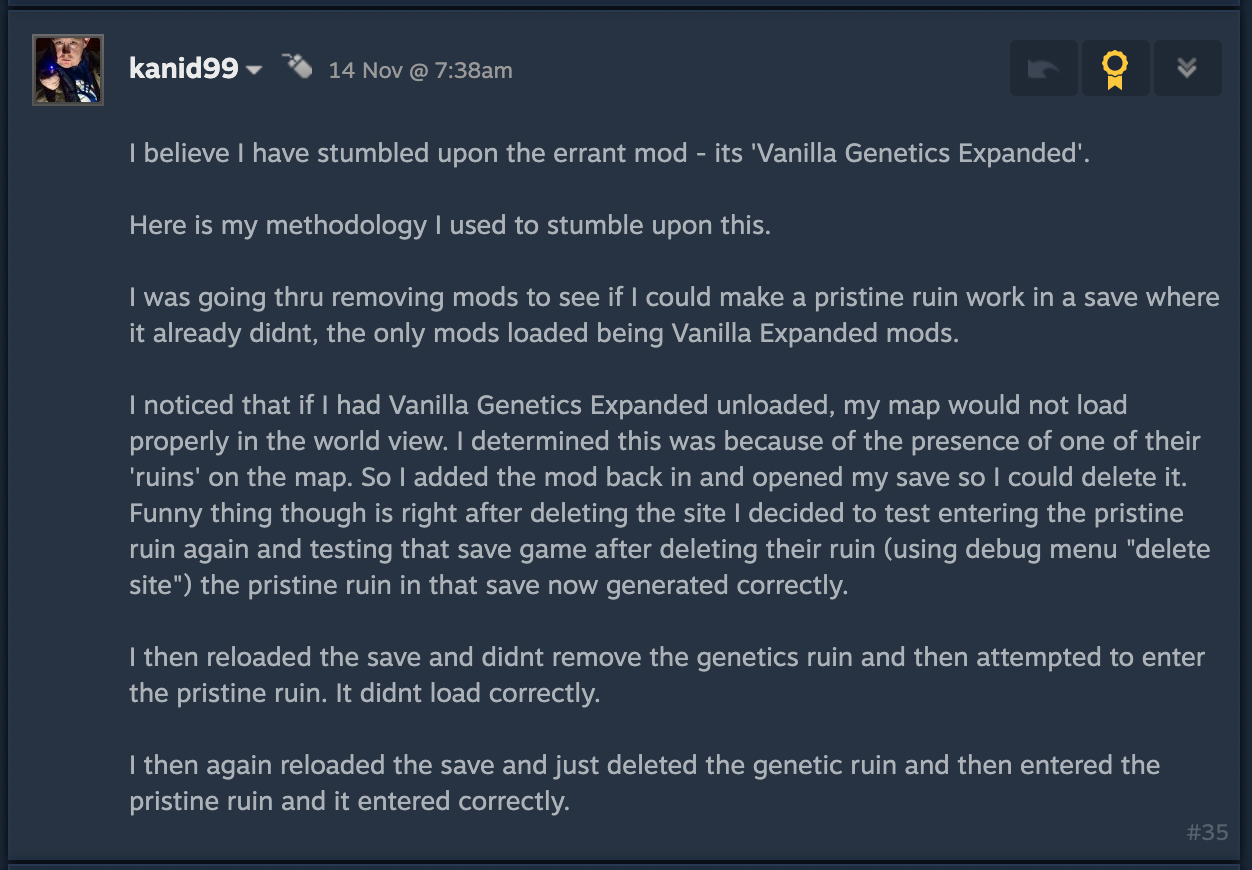1252x870 pixels.
Task: Award this post with the yellow ribbon icon
Action: coord(1115,68)
